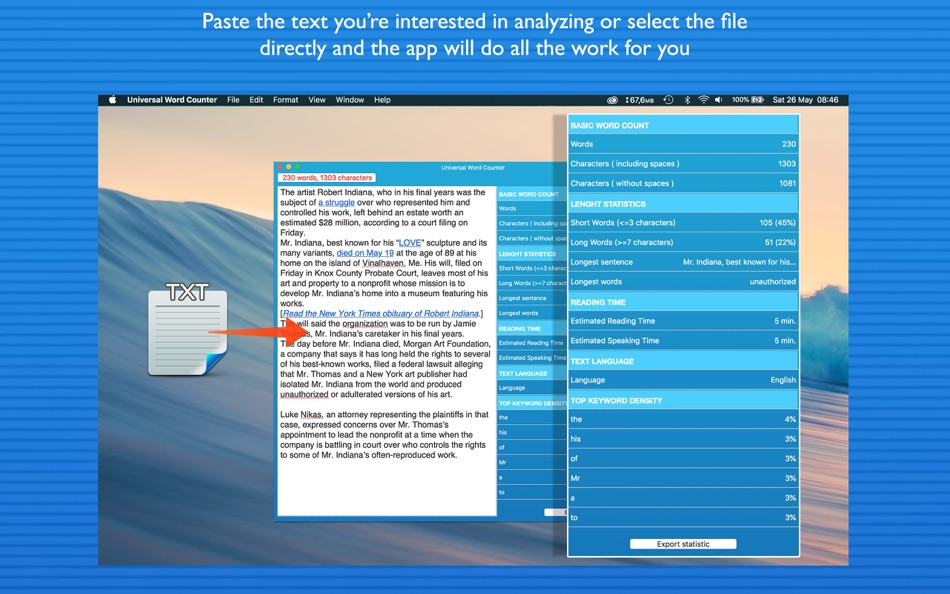Click the date 'Sat 26 May 08:46'
The width and height of the screenshot is (950, 594).
805,100
